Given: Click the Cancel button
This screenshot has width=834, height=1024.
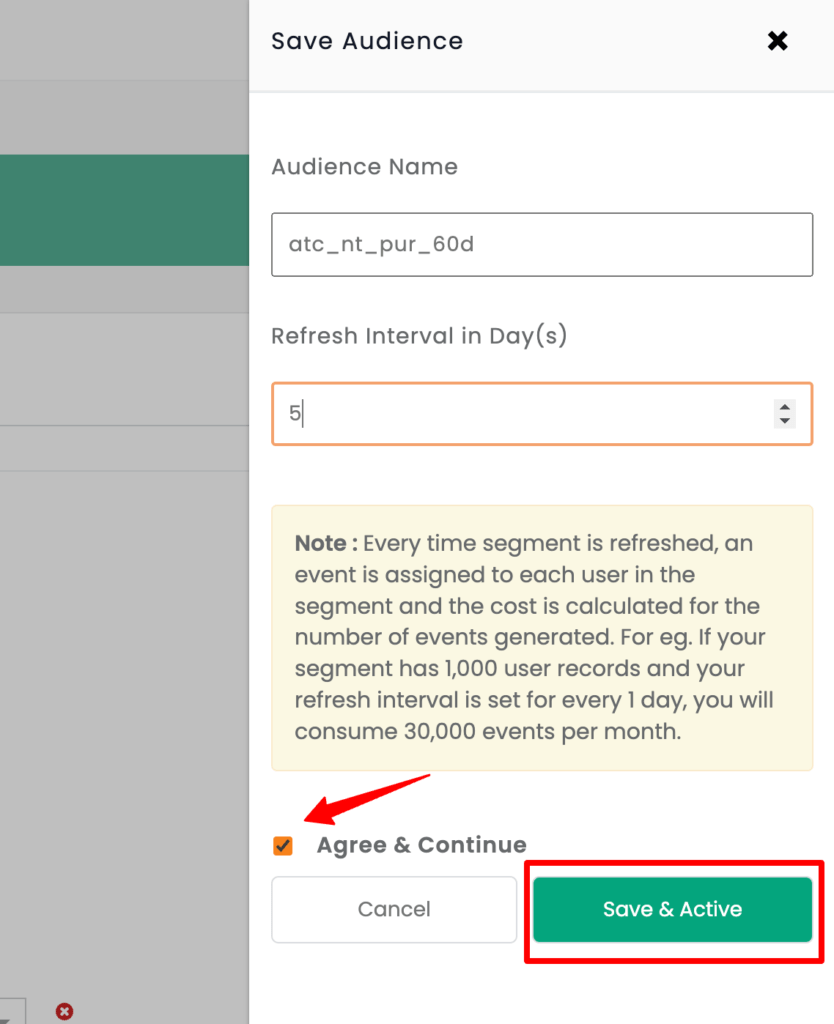Looking at the screenshot, I should [394, 909].
